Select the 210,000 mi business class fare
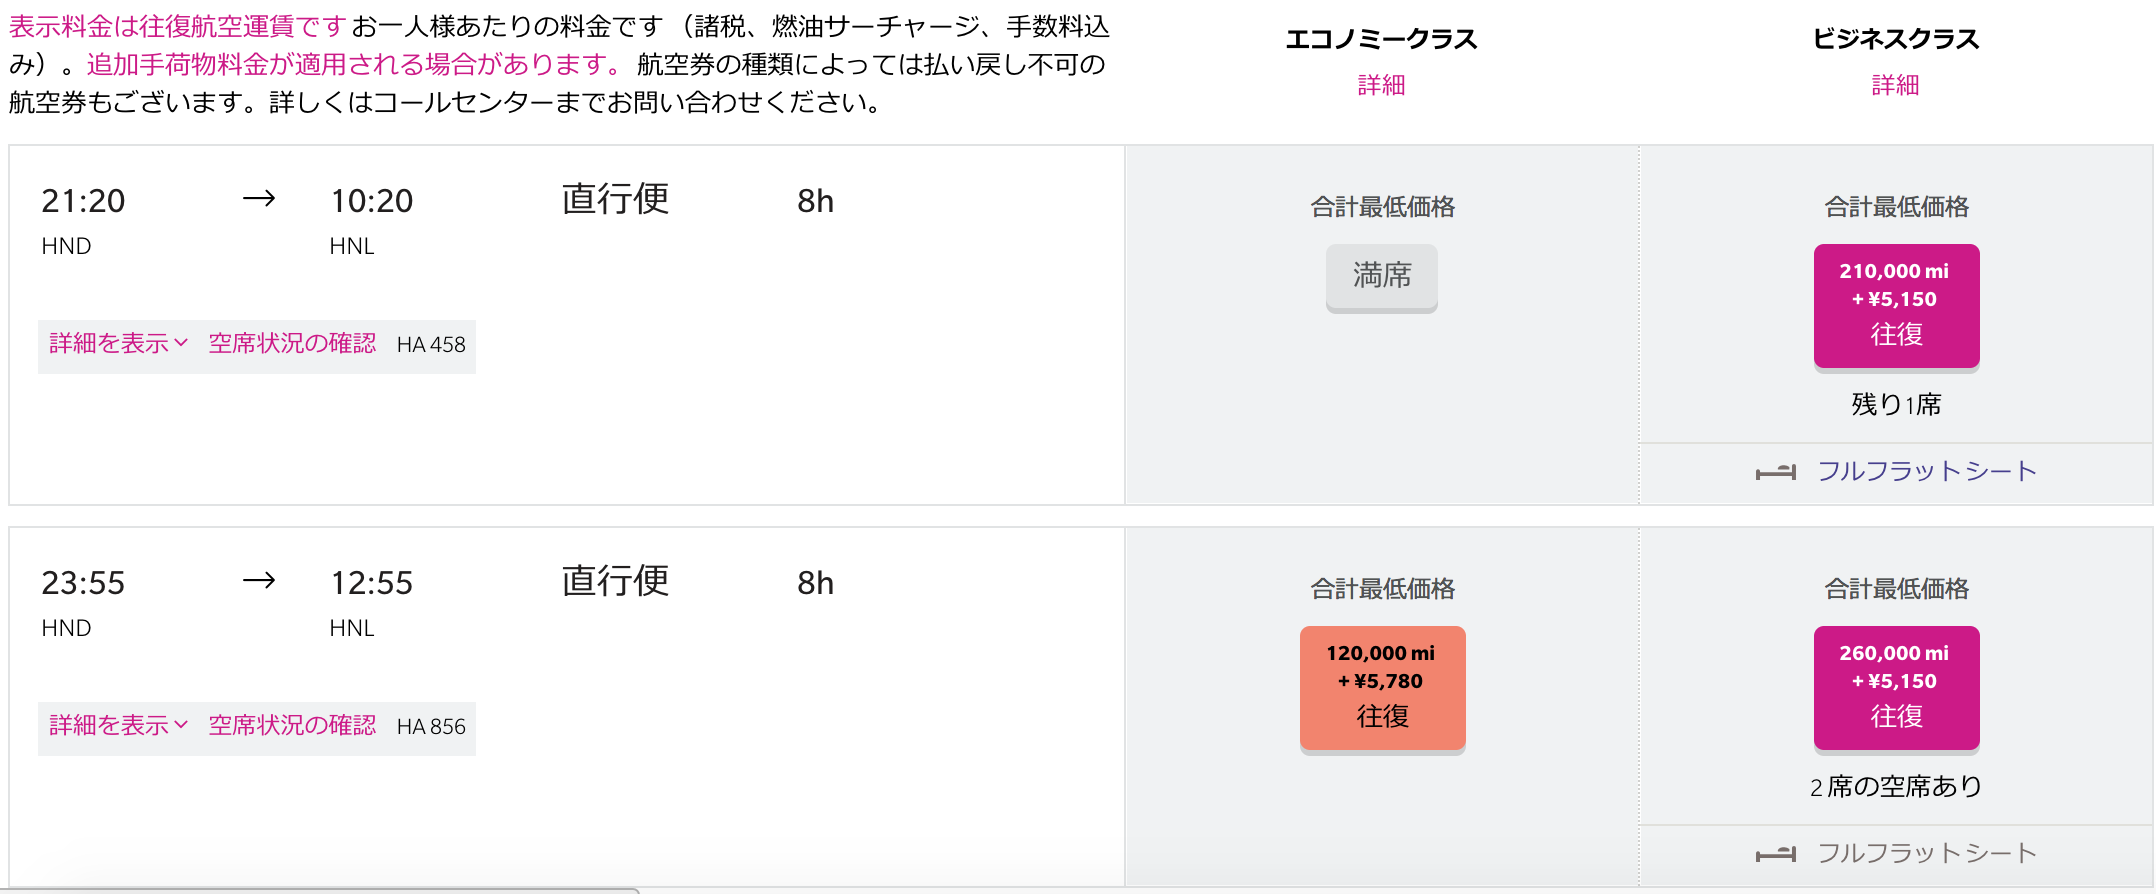 pyautogui.click(x=1896, y=306)
